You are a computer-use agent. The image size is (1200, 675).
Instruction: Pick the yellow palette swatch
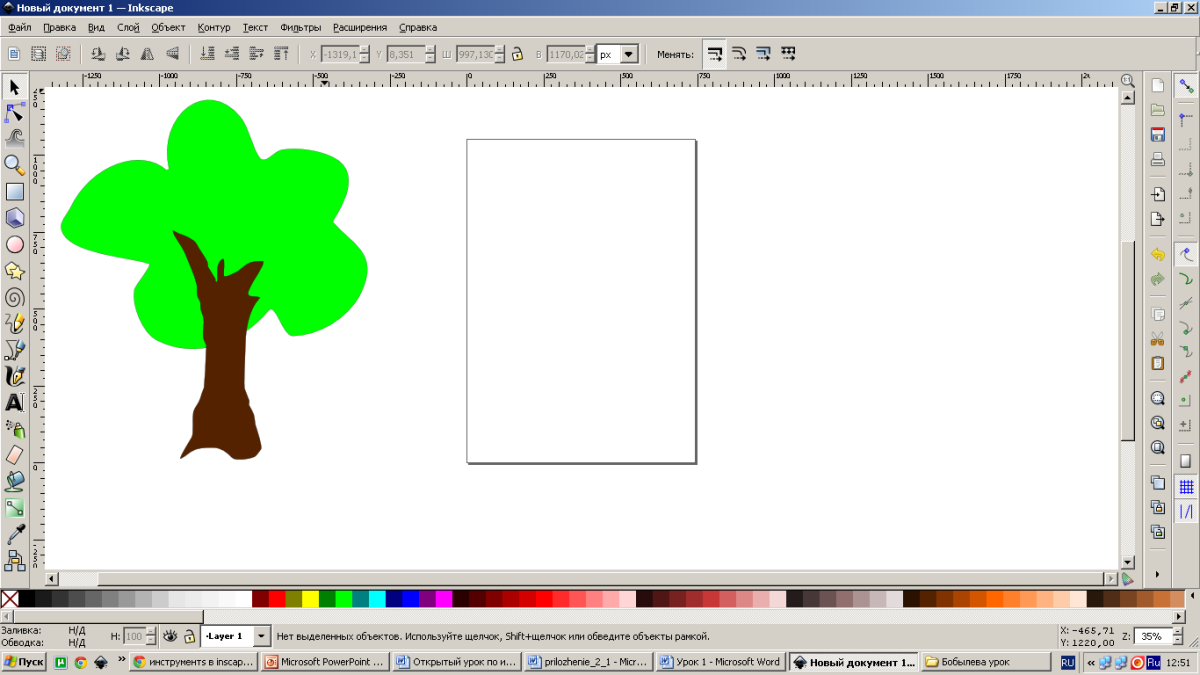pyautogui.click(x=310, y=599)
